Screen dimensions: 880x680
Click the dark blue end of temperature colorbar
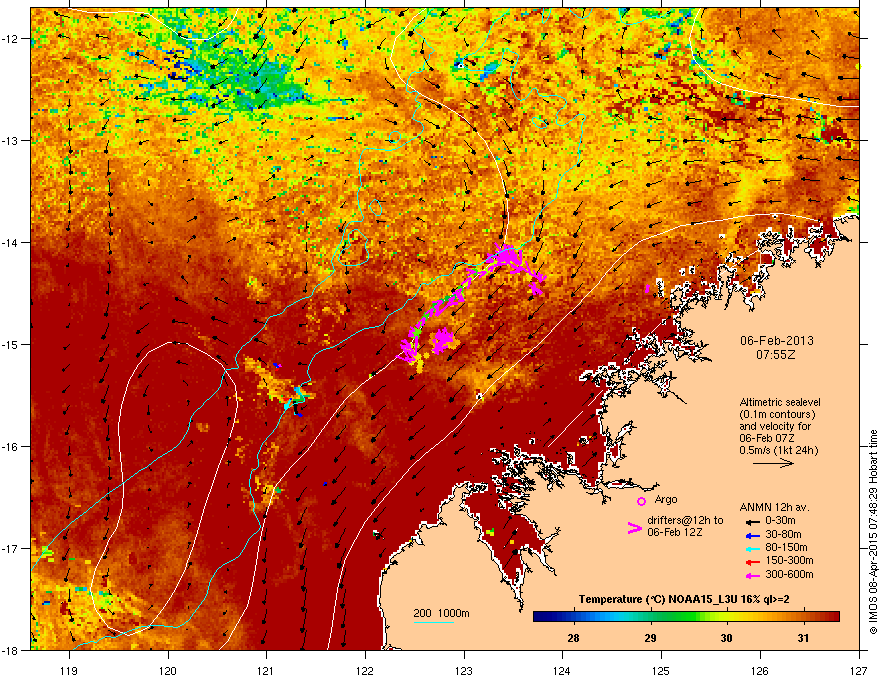coord(539,617)
